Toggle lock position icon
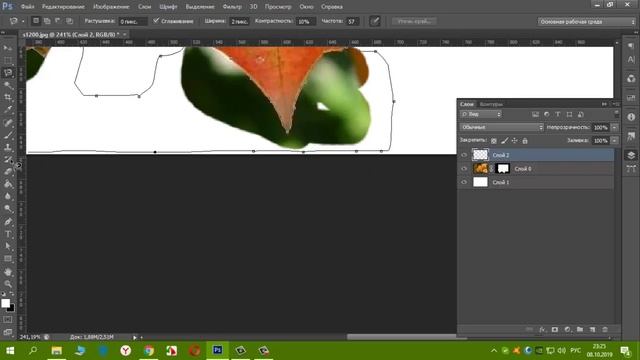The image size is (640, 360). tap(515, 141)
